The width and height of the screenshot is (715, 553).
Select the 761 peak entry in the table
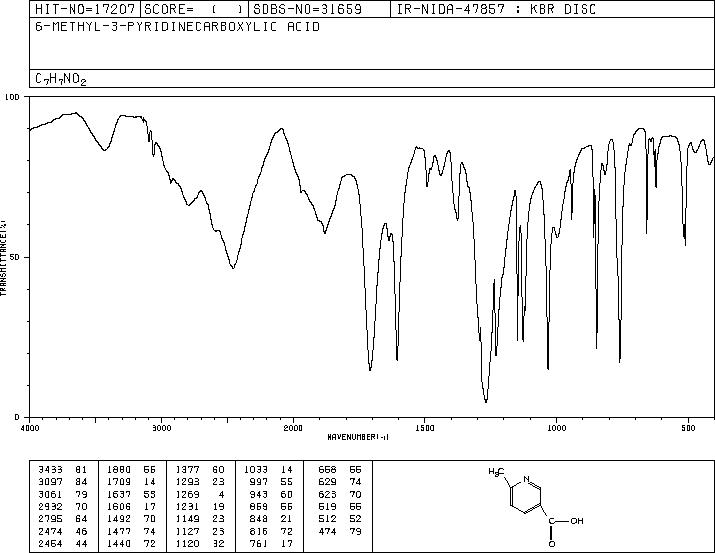click(x=272, y=544)
